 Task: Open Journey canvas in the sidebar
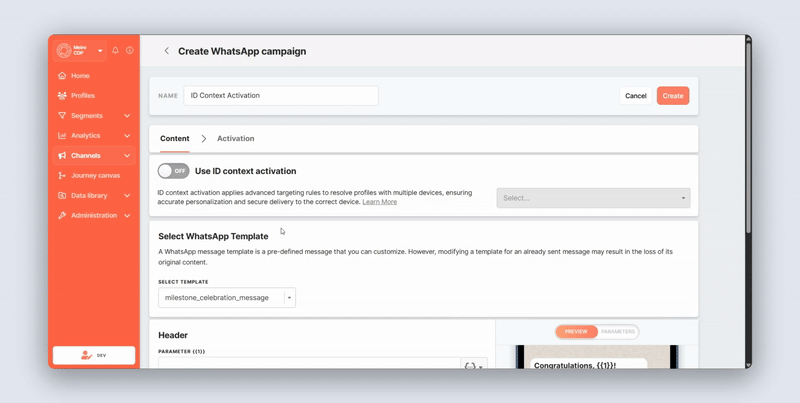(x=95, y=176)
